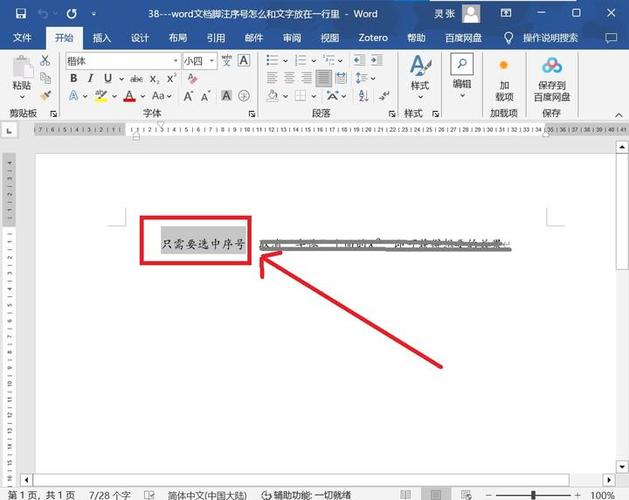
Task: Click Decrease Indent icon
Action: point(359,61)
